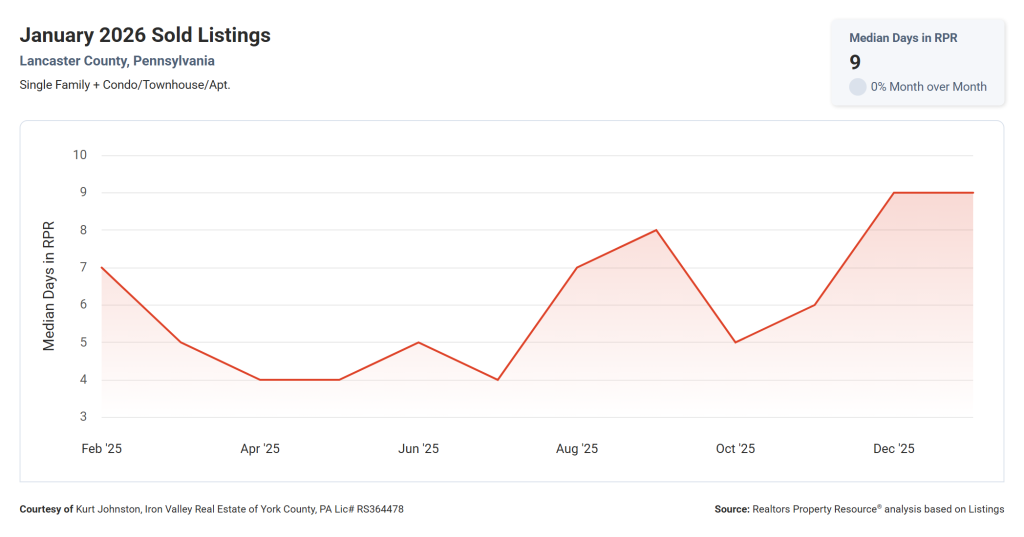This screenshot has width=1024, height=537.
Task: Click the line's peak of 8 after Aug '25
Action: [656, 230]
